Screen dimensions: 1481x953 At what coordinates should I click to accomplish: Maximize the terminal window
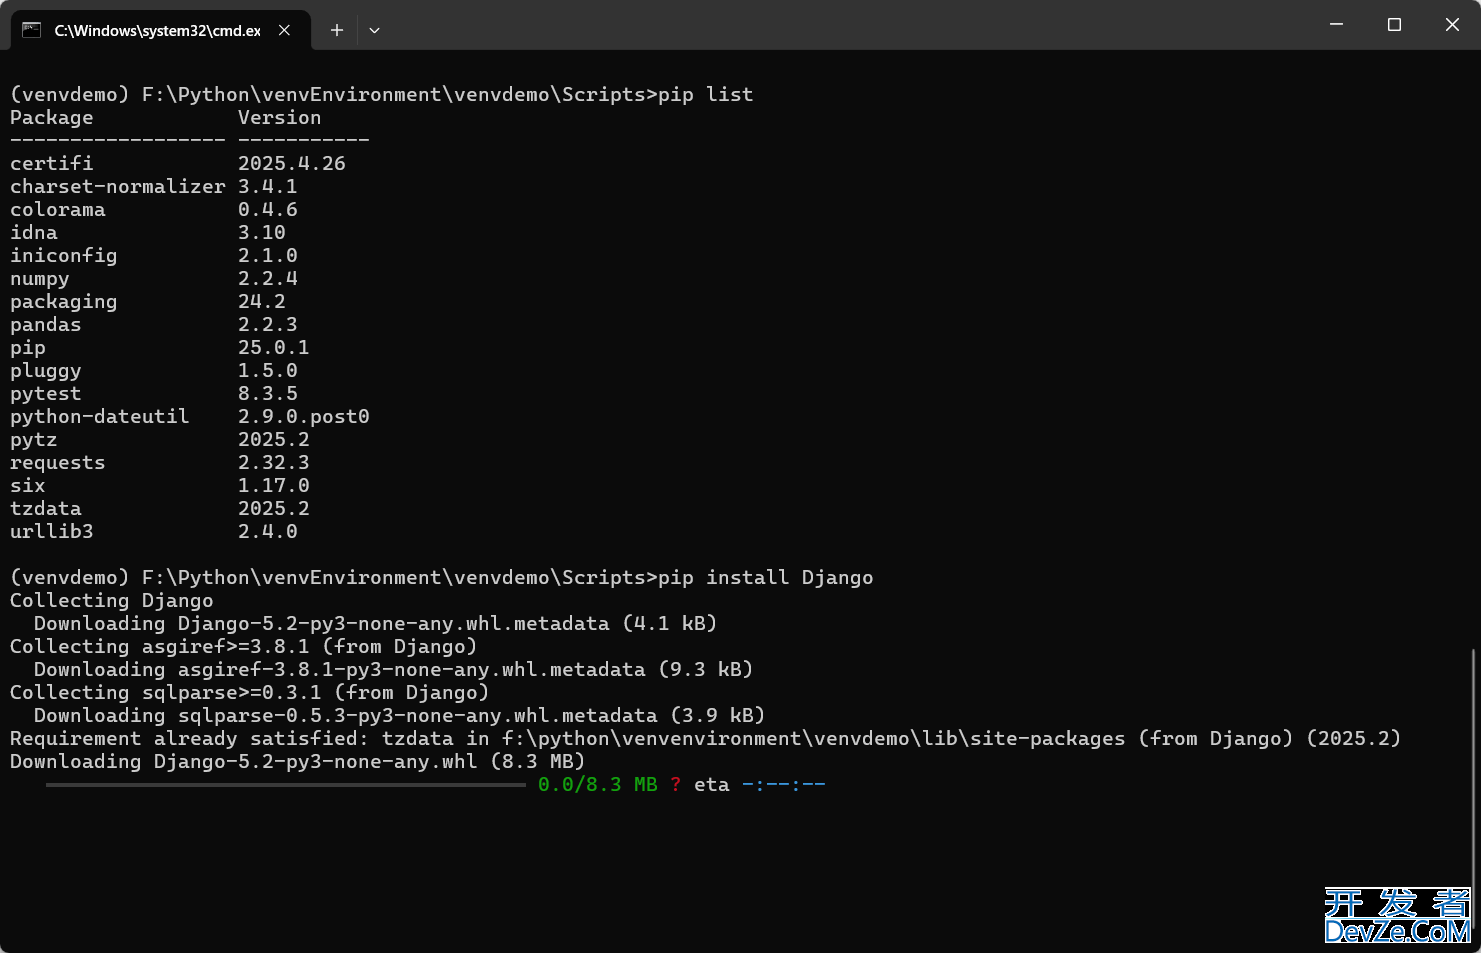pyautogui.click(x=1394, y=24)
